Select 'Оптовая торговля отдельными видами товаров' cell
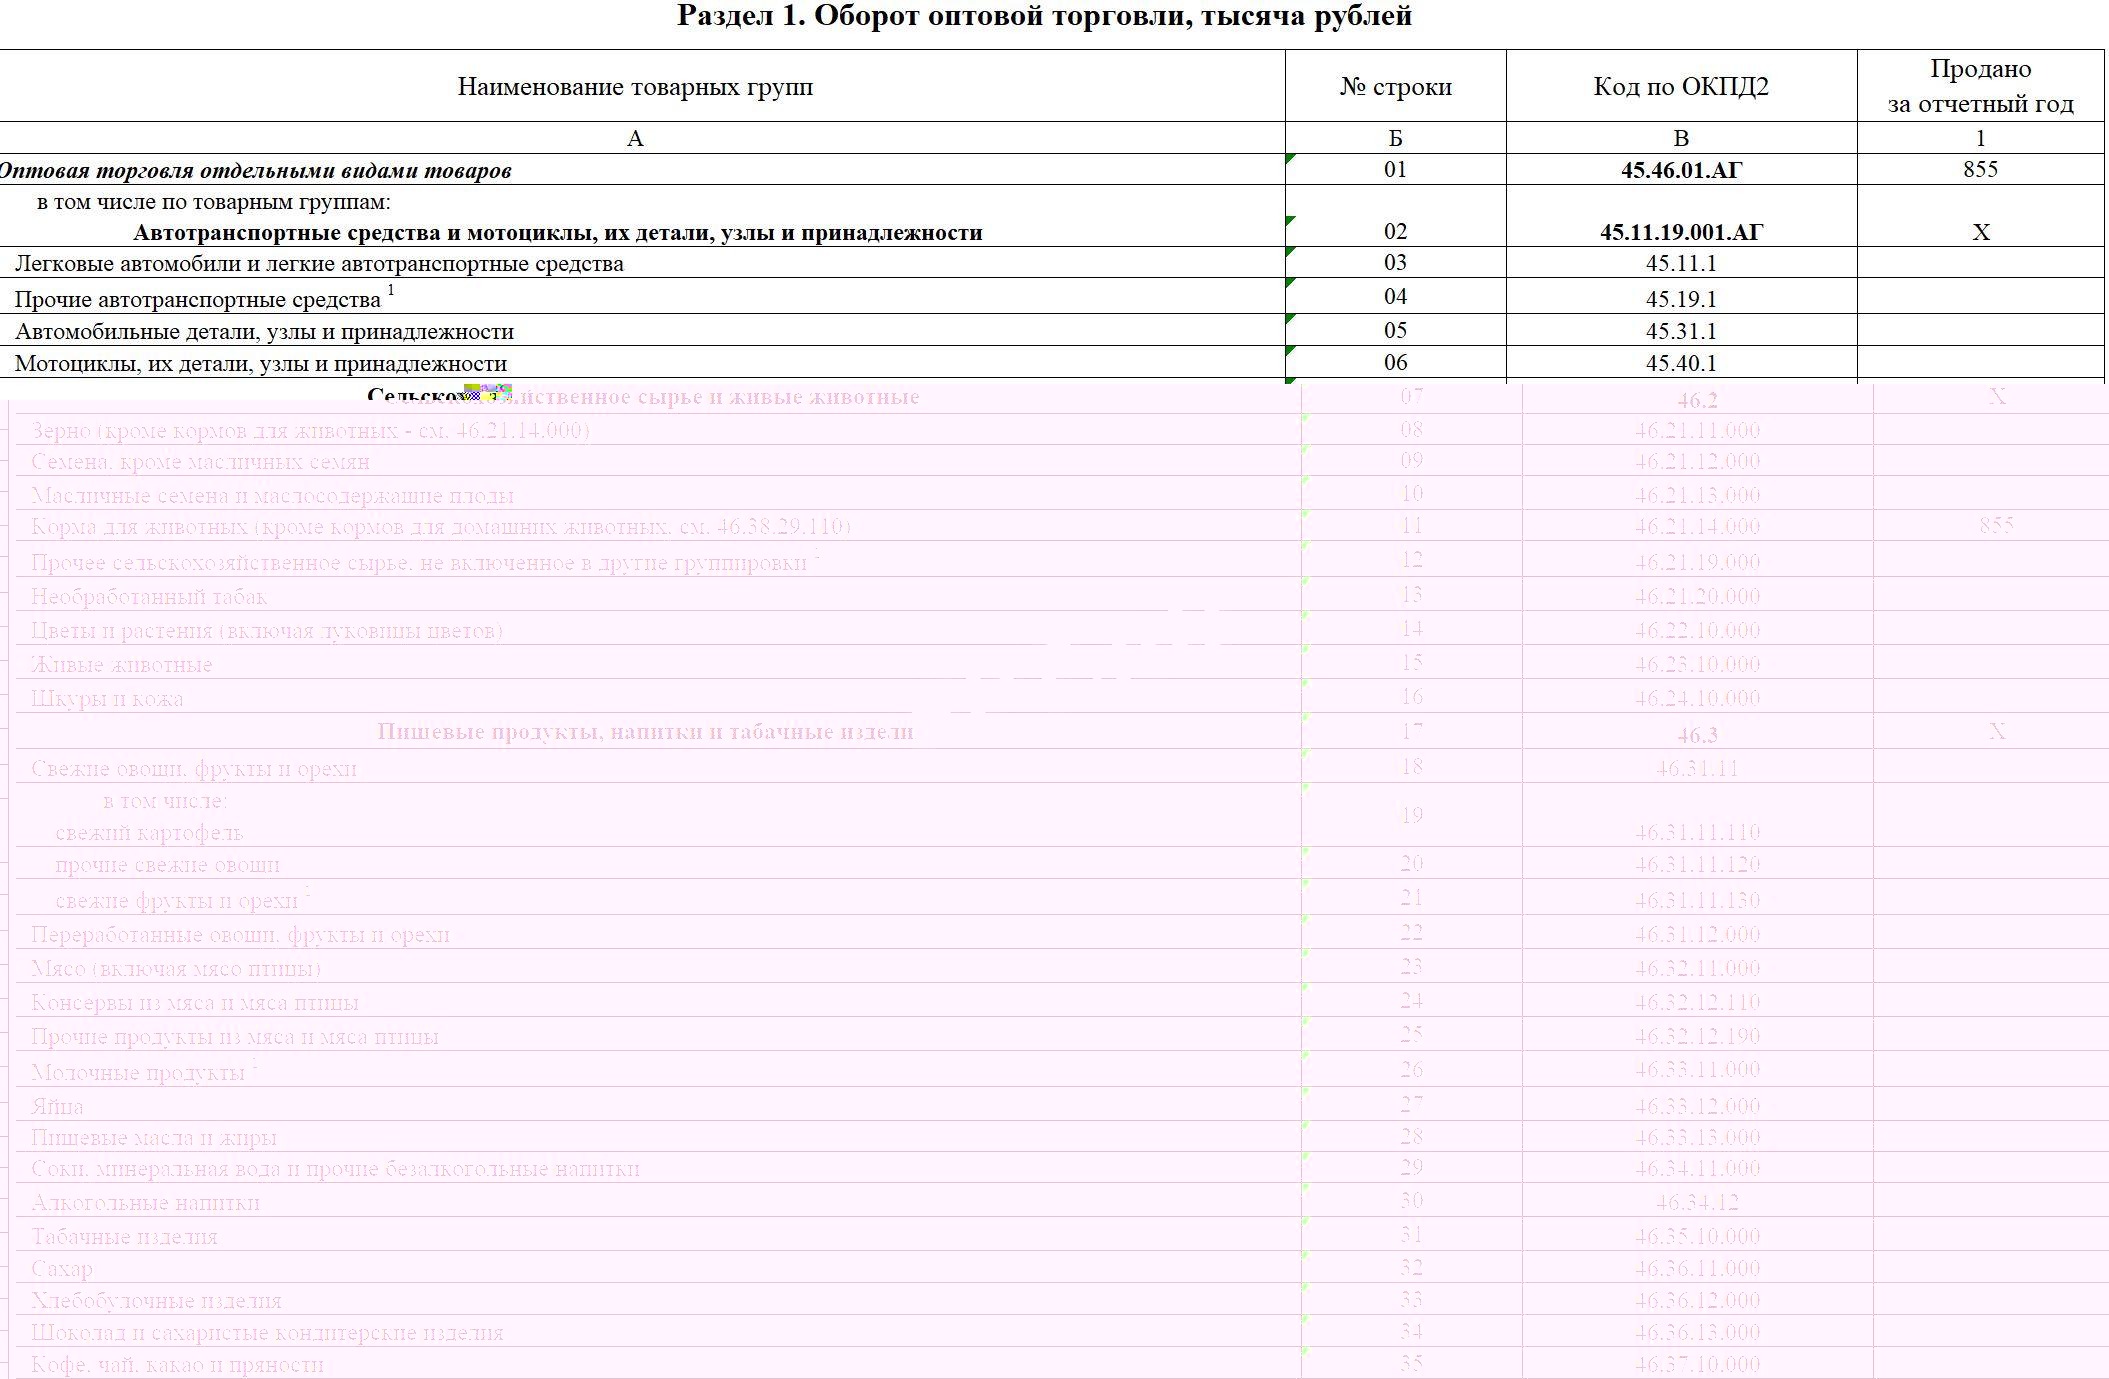The height and width of the screenshot is (1379, 2109). 255,170
